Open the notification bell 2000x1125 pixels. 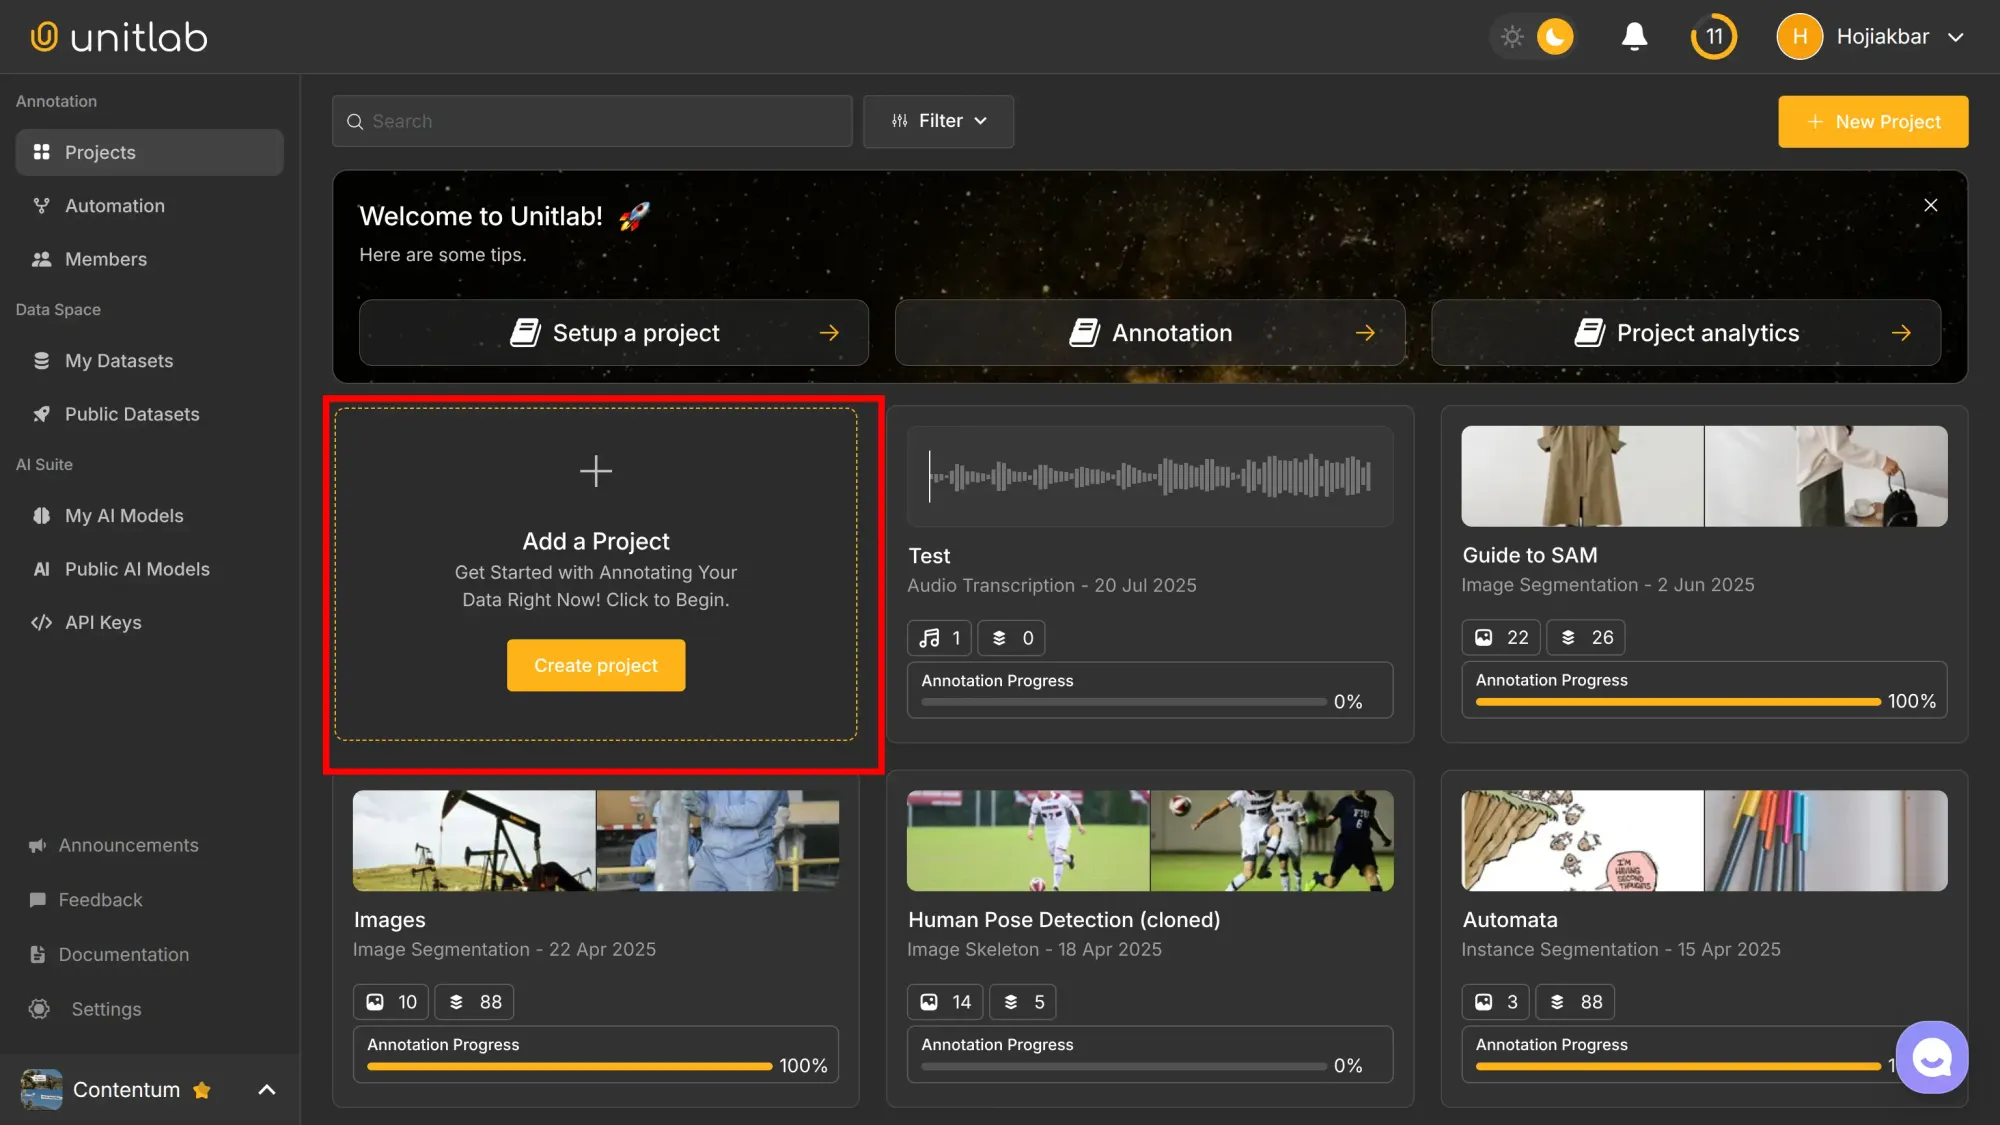coord(1633,36)
